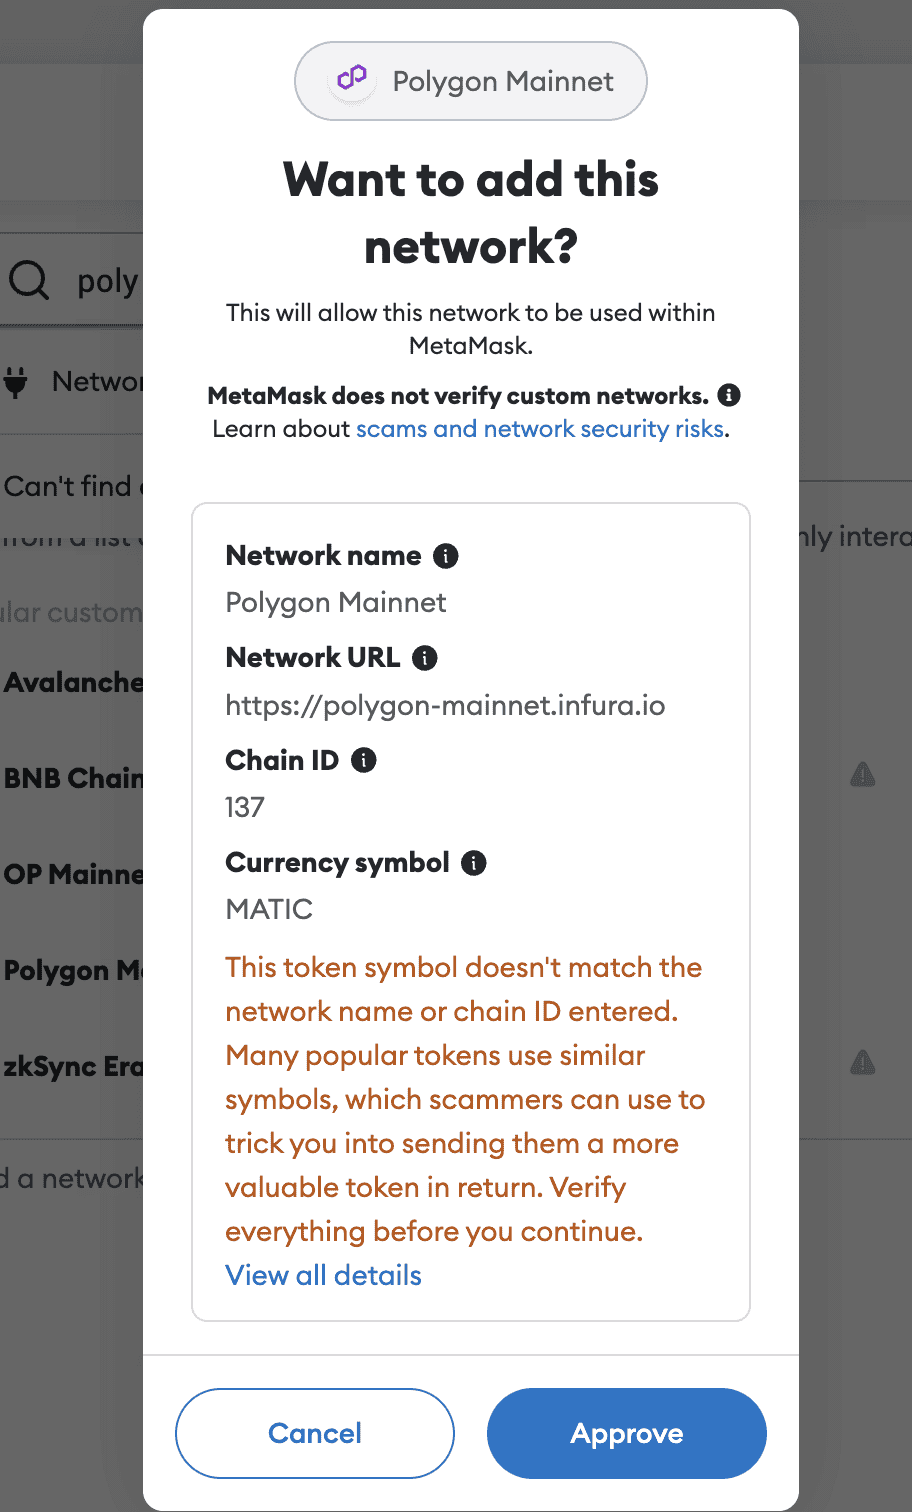Click the network plug icon
912x1512 pixels.
click(x=16, y=382)
